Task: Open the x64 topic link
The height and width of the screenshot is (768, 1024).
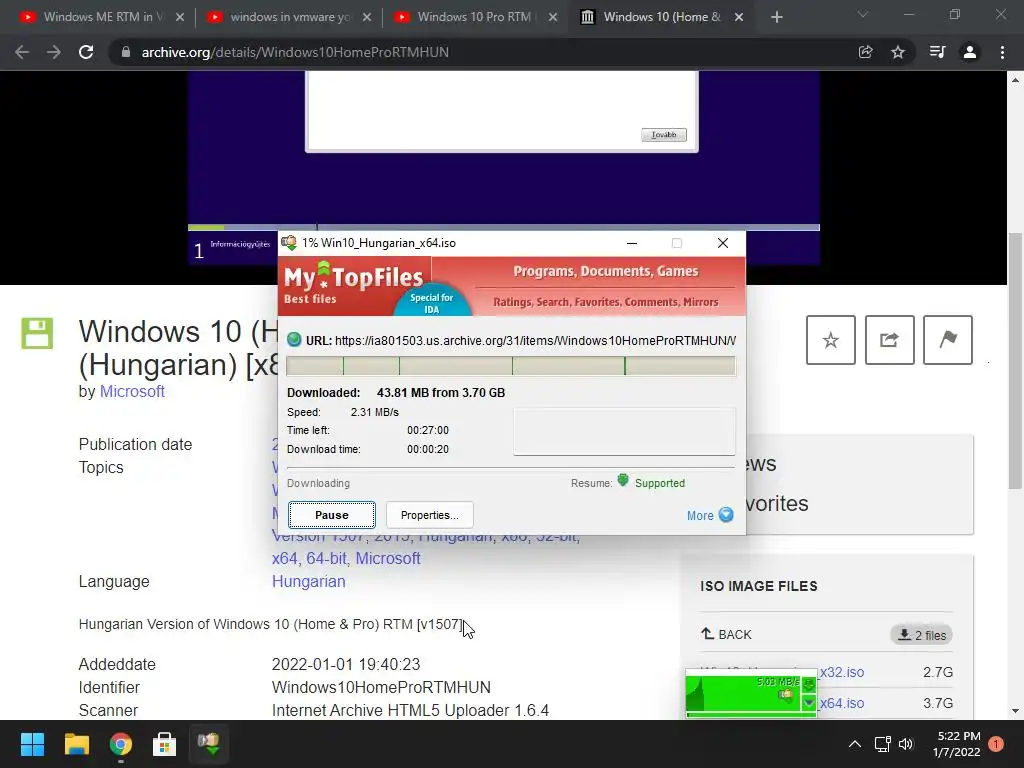Action: [284, 558]
